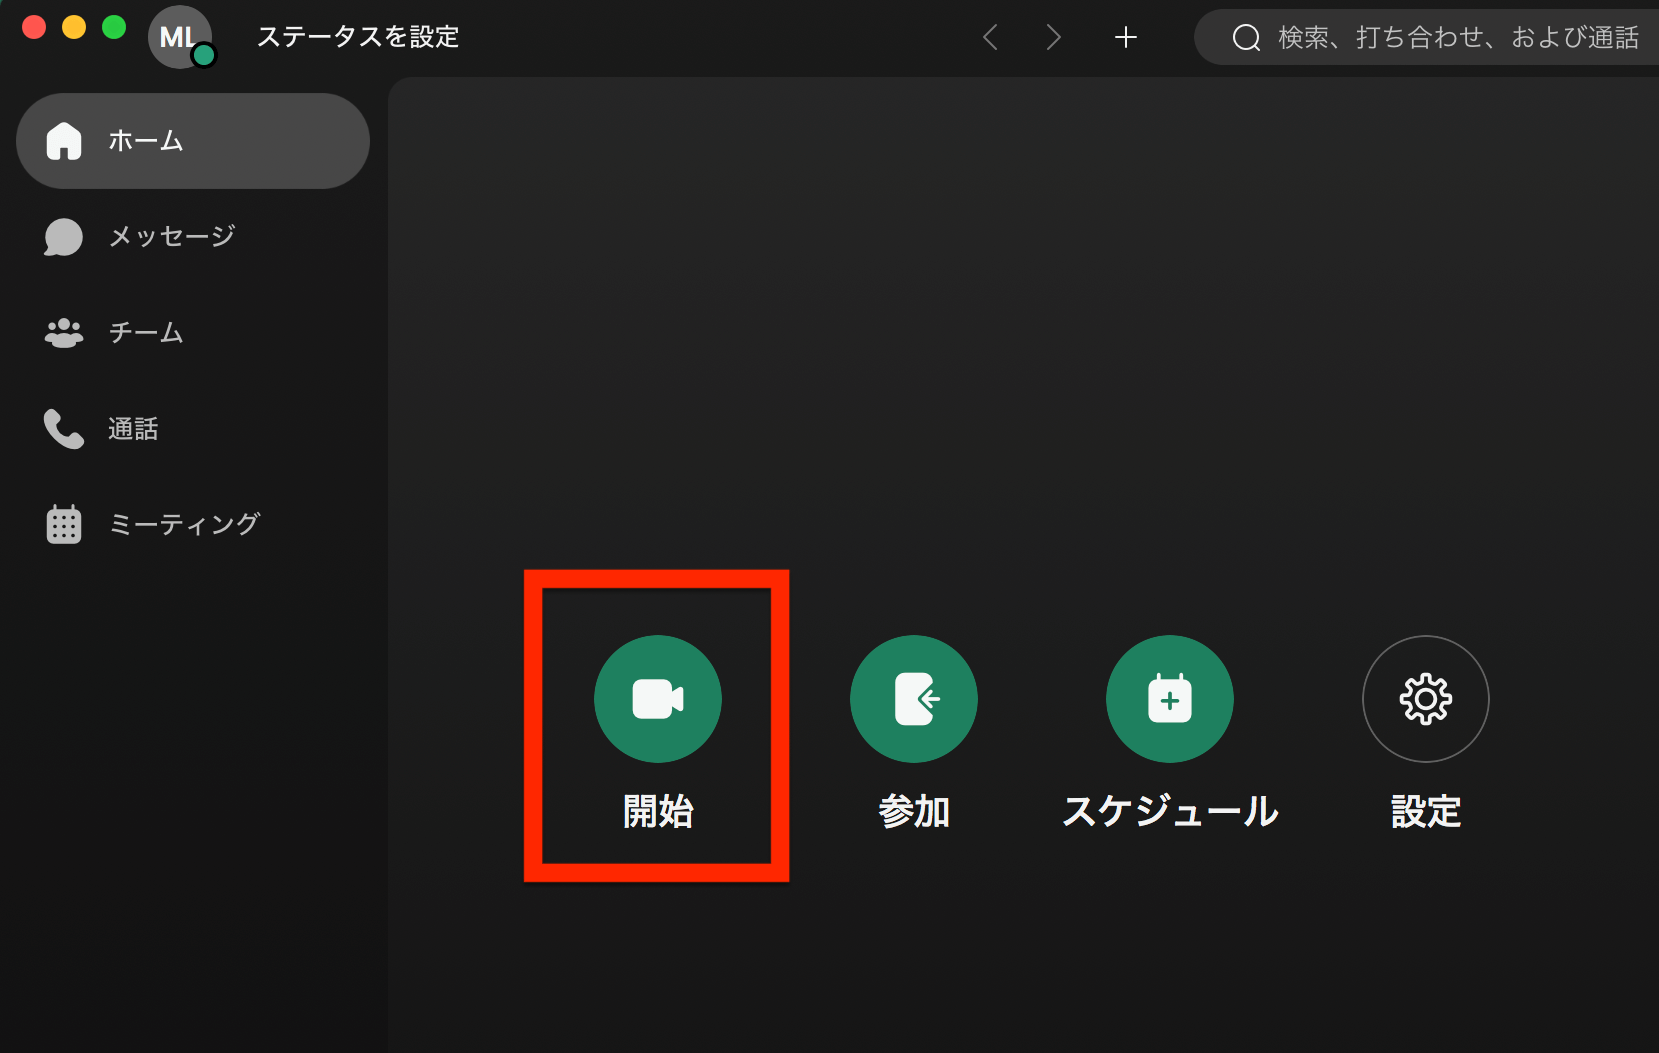Click the スケジュール button label
The width and height of the screenshot is (1659, 1053).
tap(1169, 812)
